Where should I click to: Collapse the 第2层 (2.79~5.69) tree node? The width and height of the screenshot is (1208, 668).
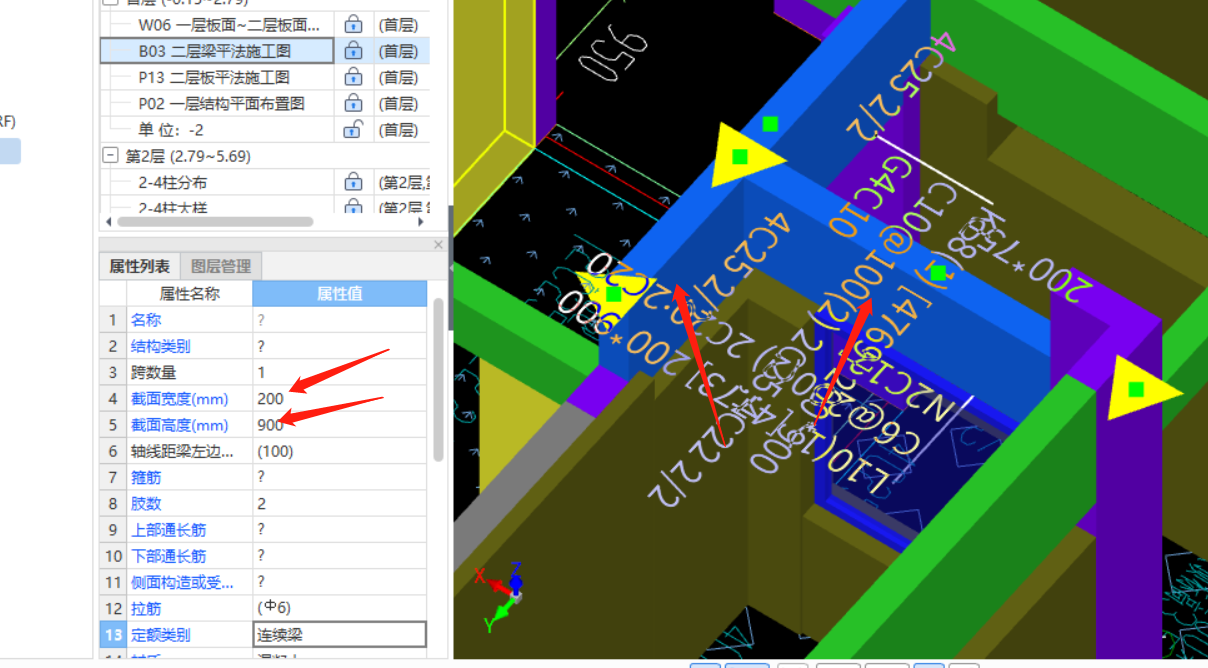(110, 156)
